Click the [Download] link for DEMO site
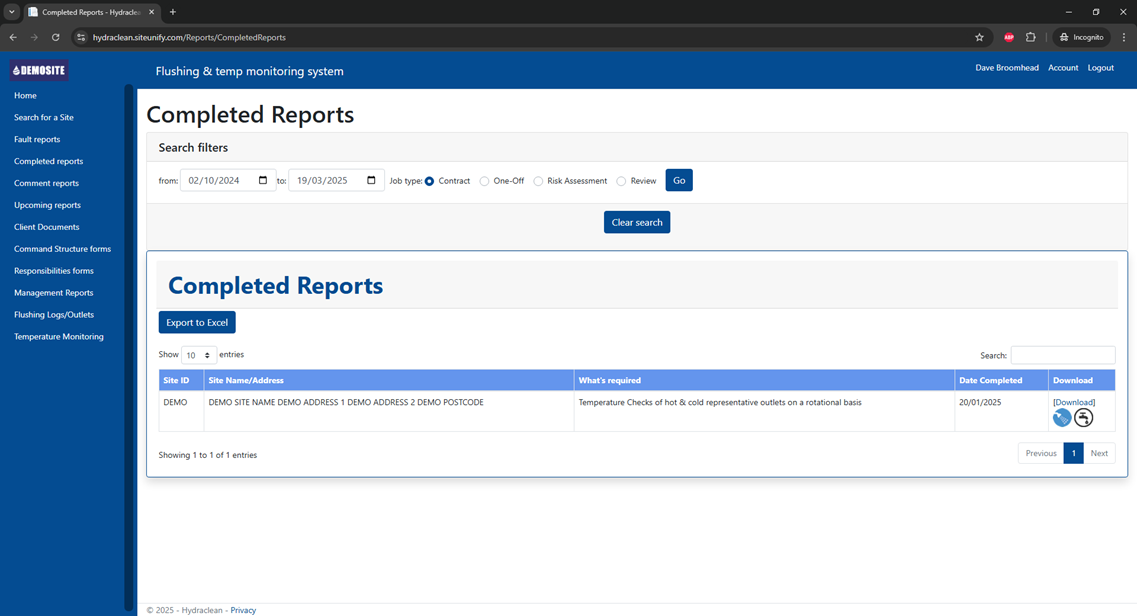The height and width of the screenshot is (616, 1137). (x=1074, y=402)
